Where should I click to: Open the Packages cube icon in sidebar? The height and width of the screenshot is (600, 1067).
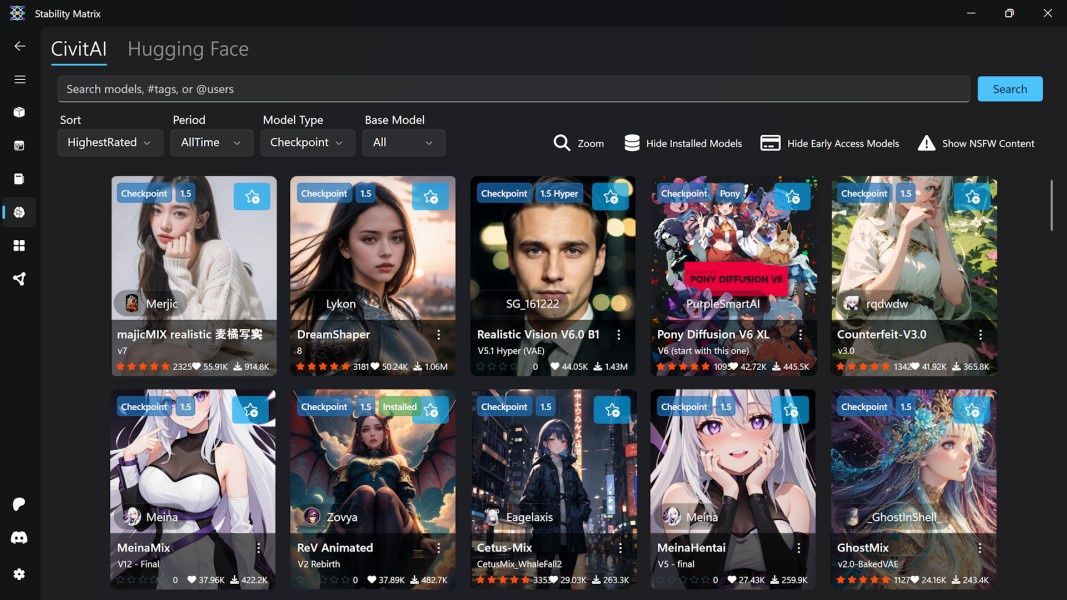(x=20, y=112)
